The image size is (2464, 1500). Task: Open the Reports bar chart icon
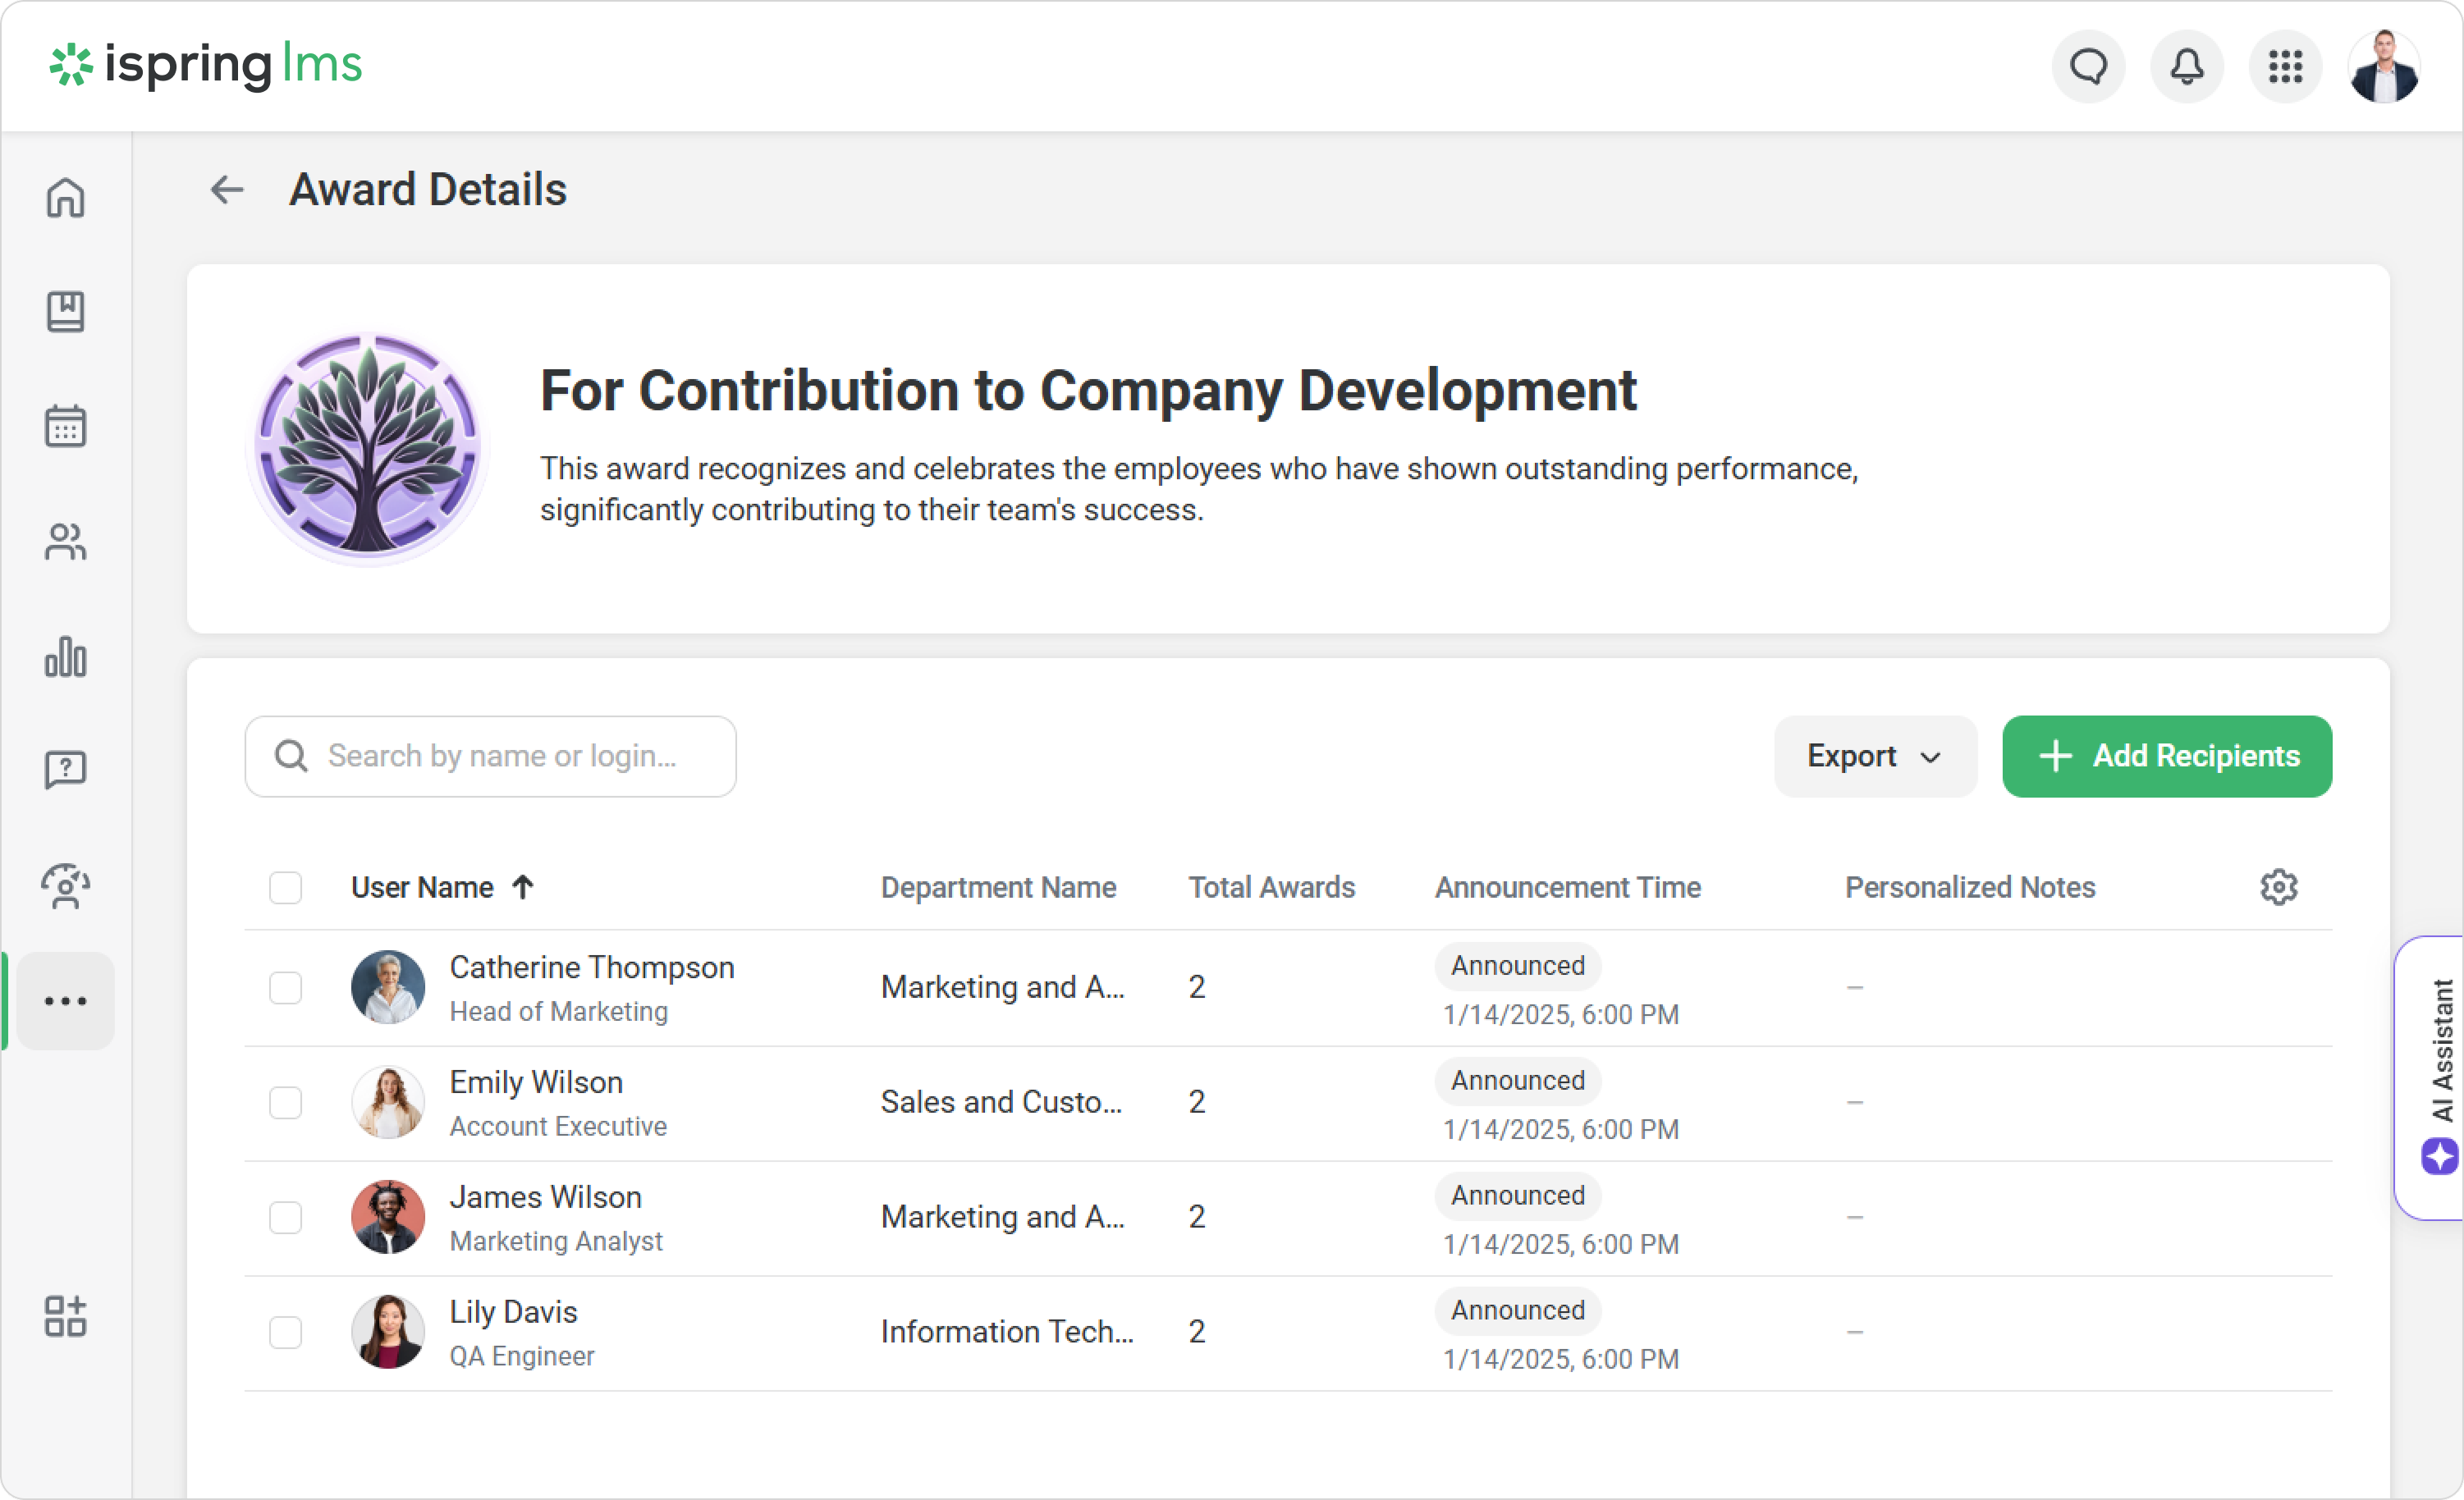65,657
